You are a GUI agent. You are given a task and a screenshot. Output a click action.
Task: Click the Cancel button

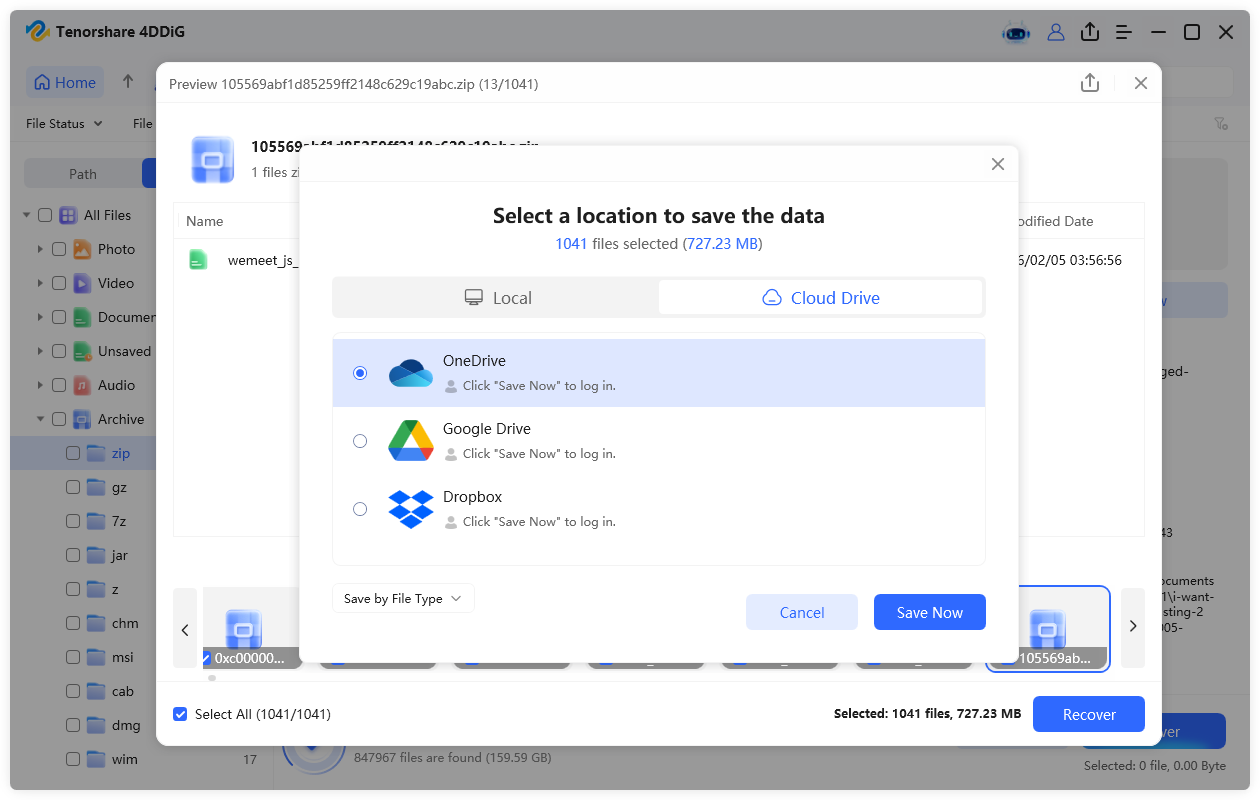click(802, 612)
